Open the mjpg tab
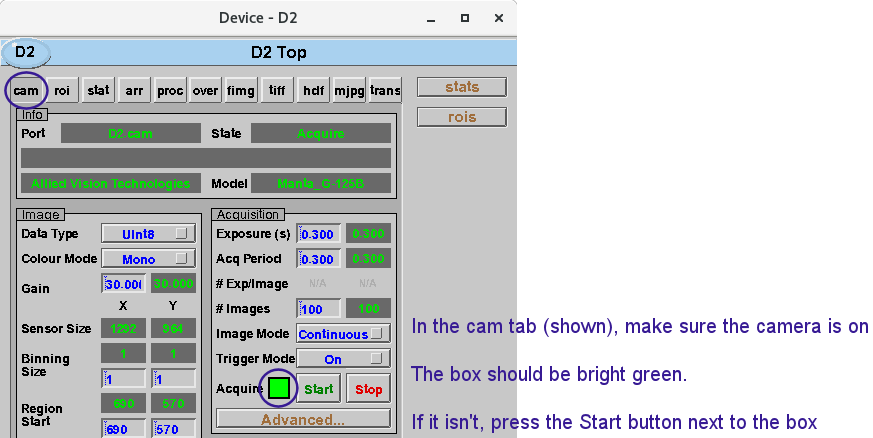This screenshot has height=438, width=873. tap(349, 90)
